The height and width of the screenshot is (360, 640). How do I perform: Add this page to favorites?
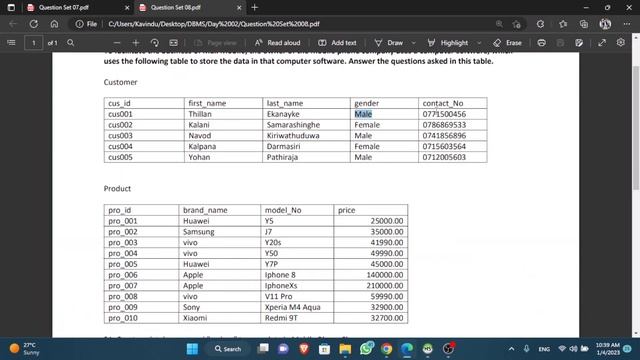click(x=517, y=24)
